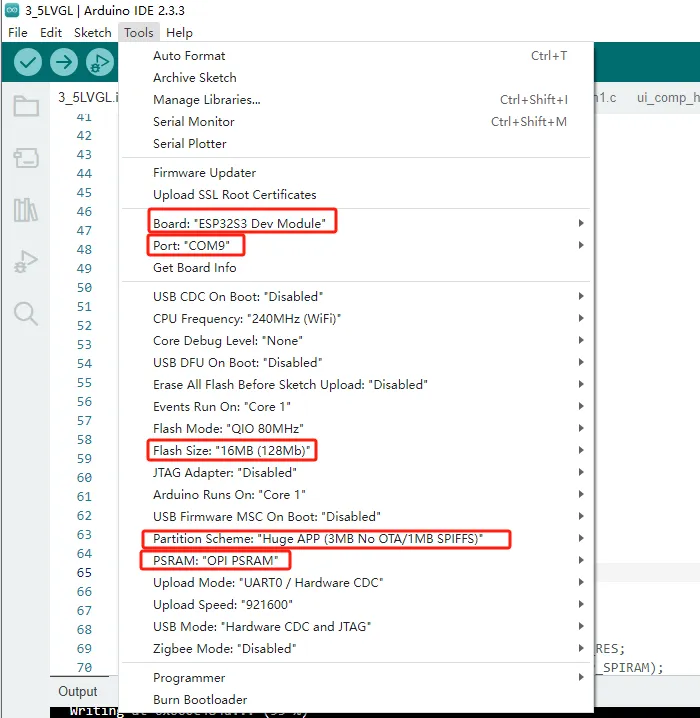Select Get Board Info

356,267
